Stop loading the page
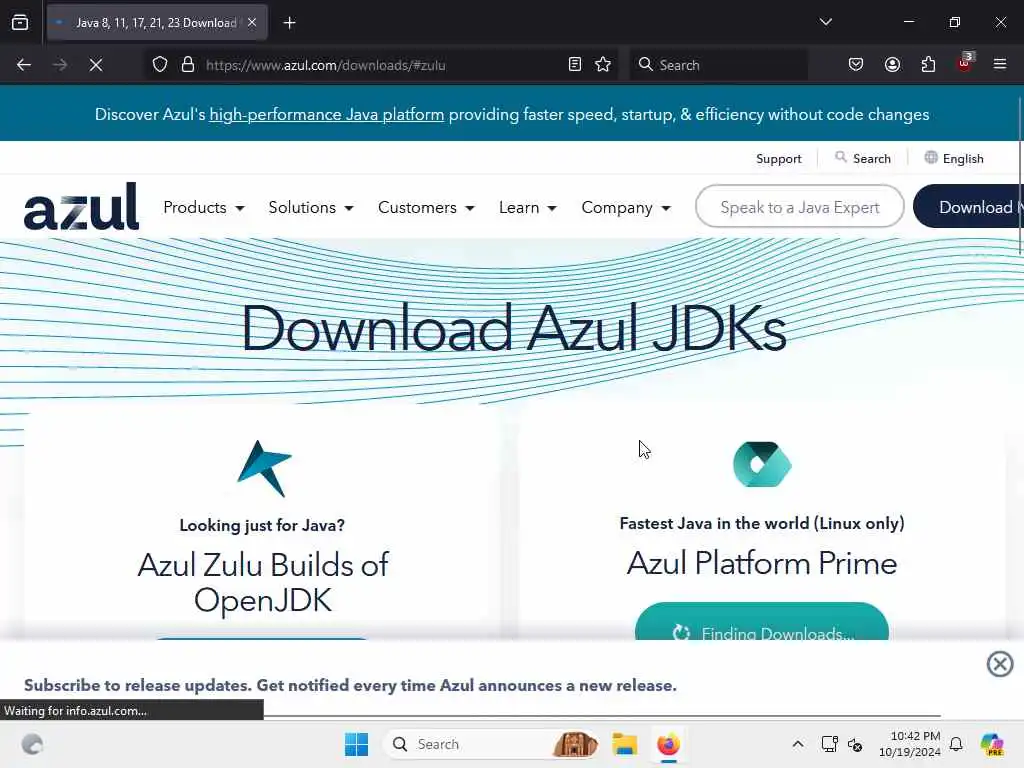Image resolution: width=1024 pixels, height=768 pixels. coord(96,65)
